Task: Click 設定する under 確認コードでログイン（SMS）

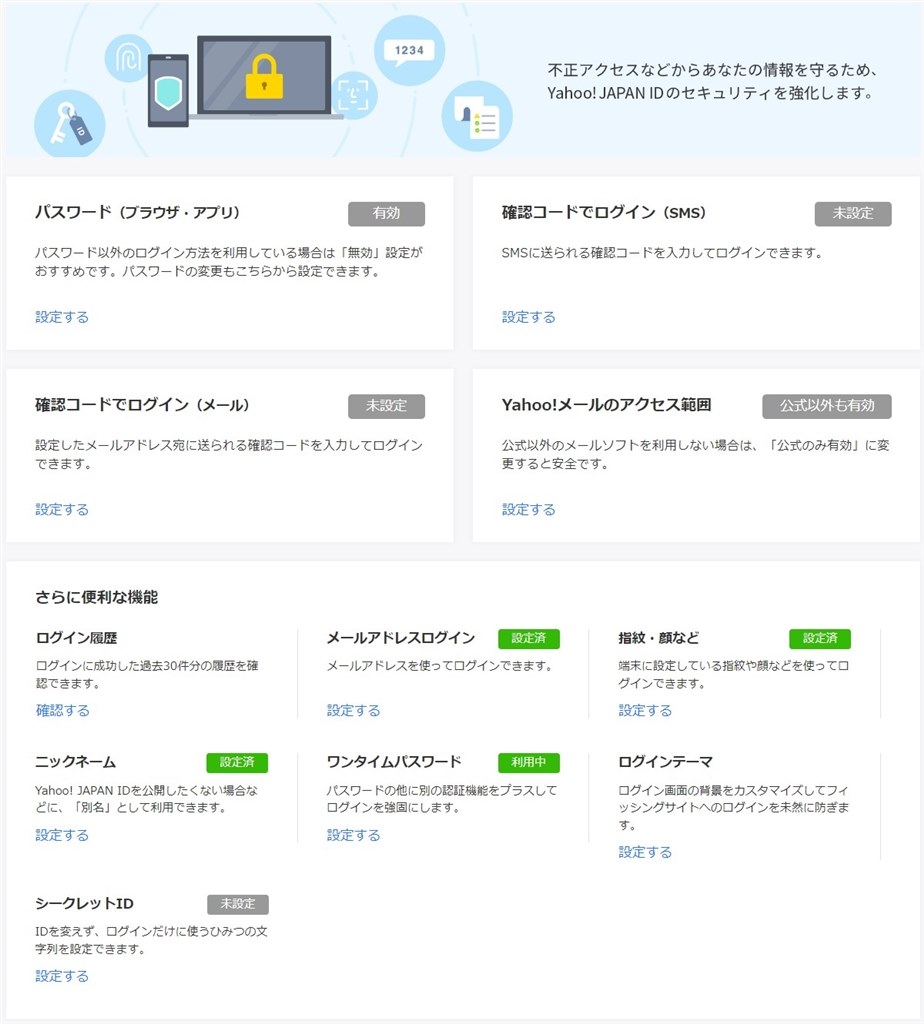Action: (527, 316)
